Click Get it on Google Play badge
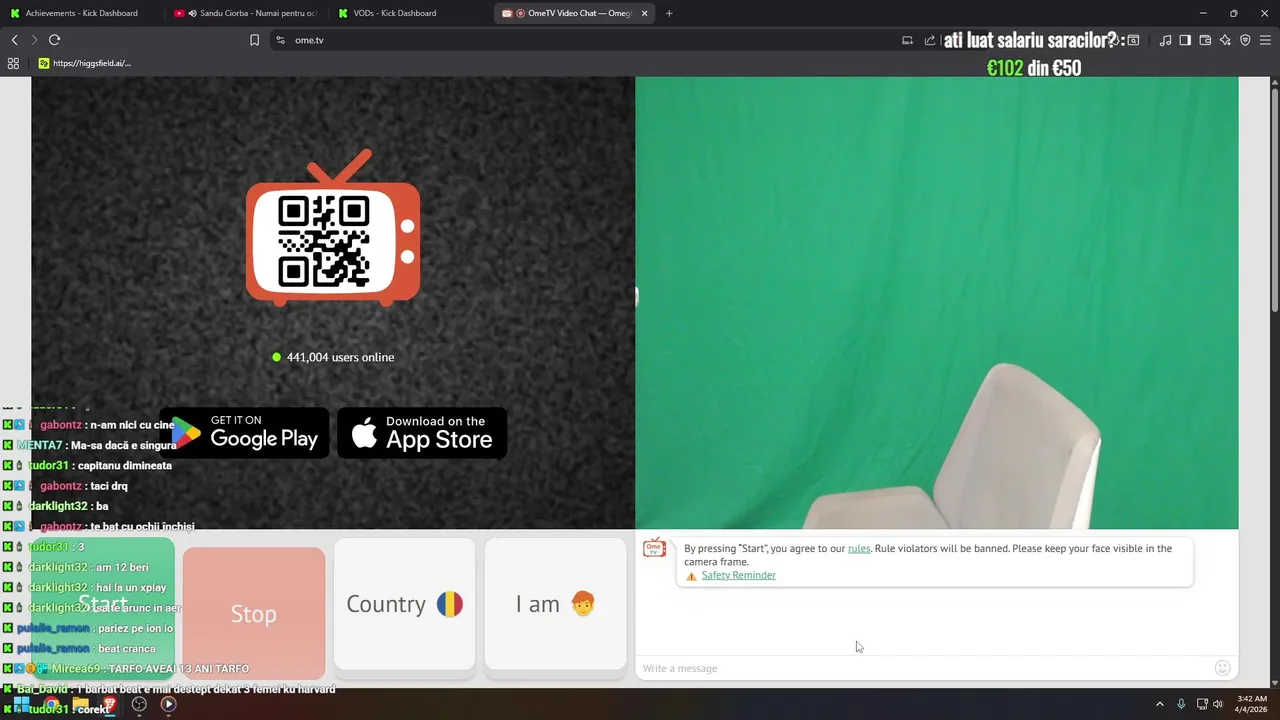Viewport: 1280px width, 720px height. pyautogui.click(x=244, y=432)
